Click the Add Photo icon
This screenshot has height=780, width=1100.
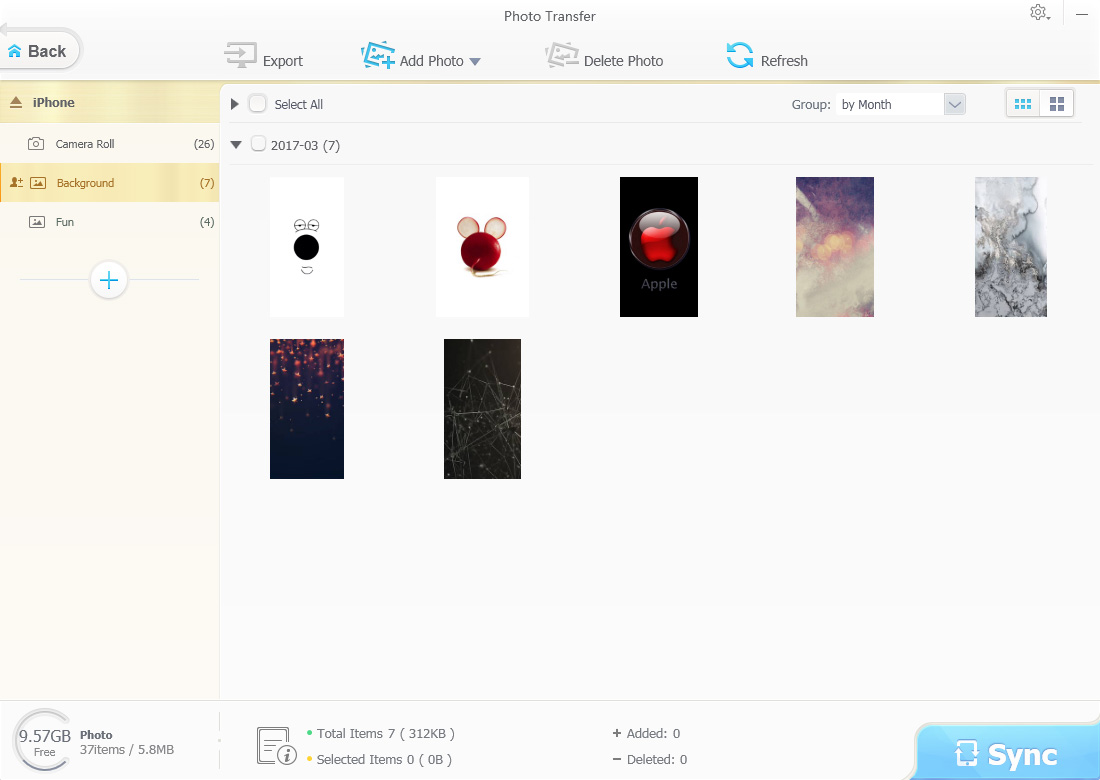[x=377, y=55]
